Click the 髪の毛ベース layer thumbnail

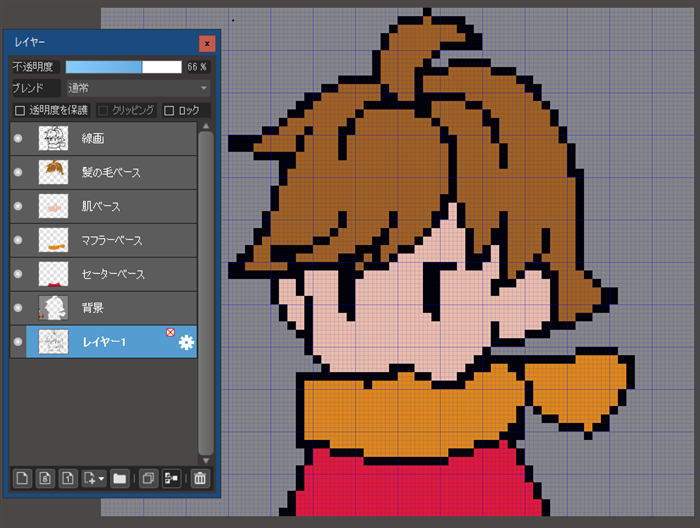point(54,172)
